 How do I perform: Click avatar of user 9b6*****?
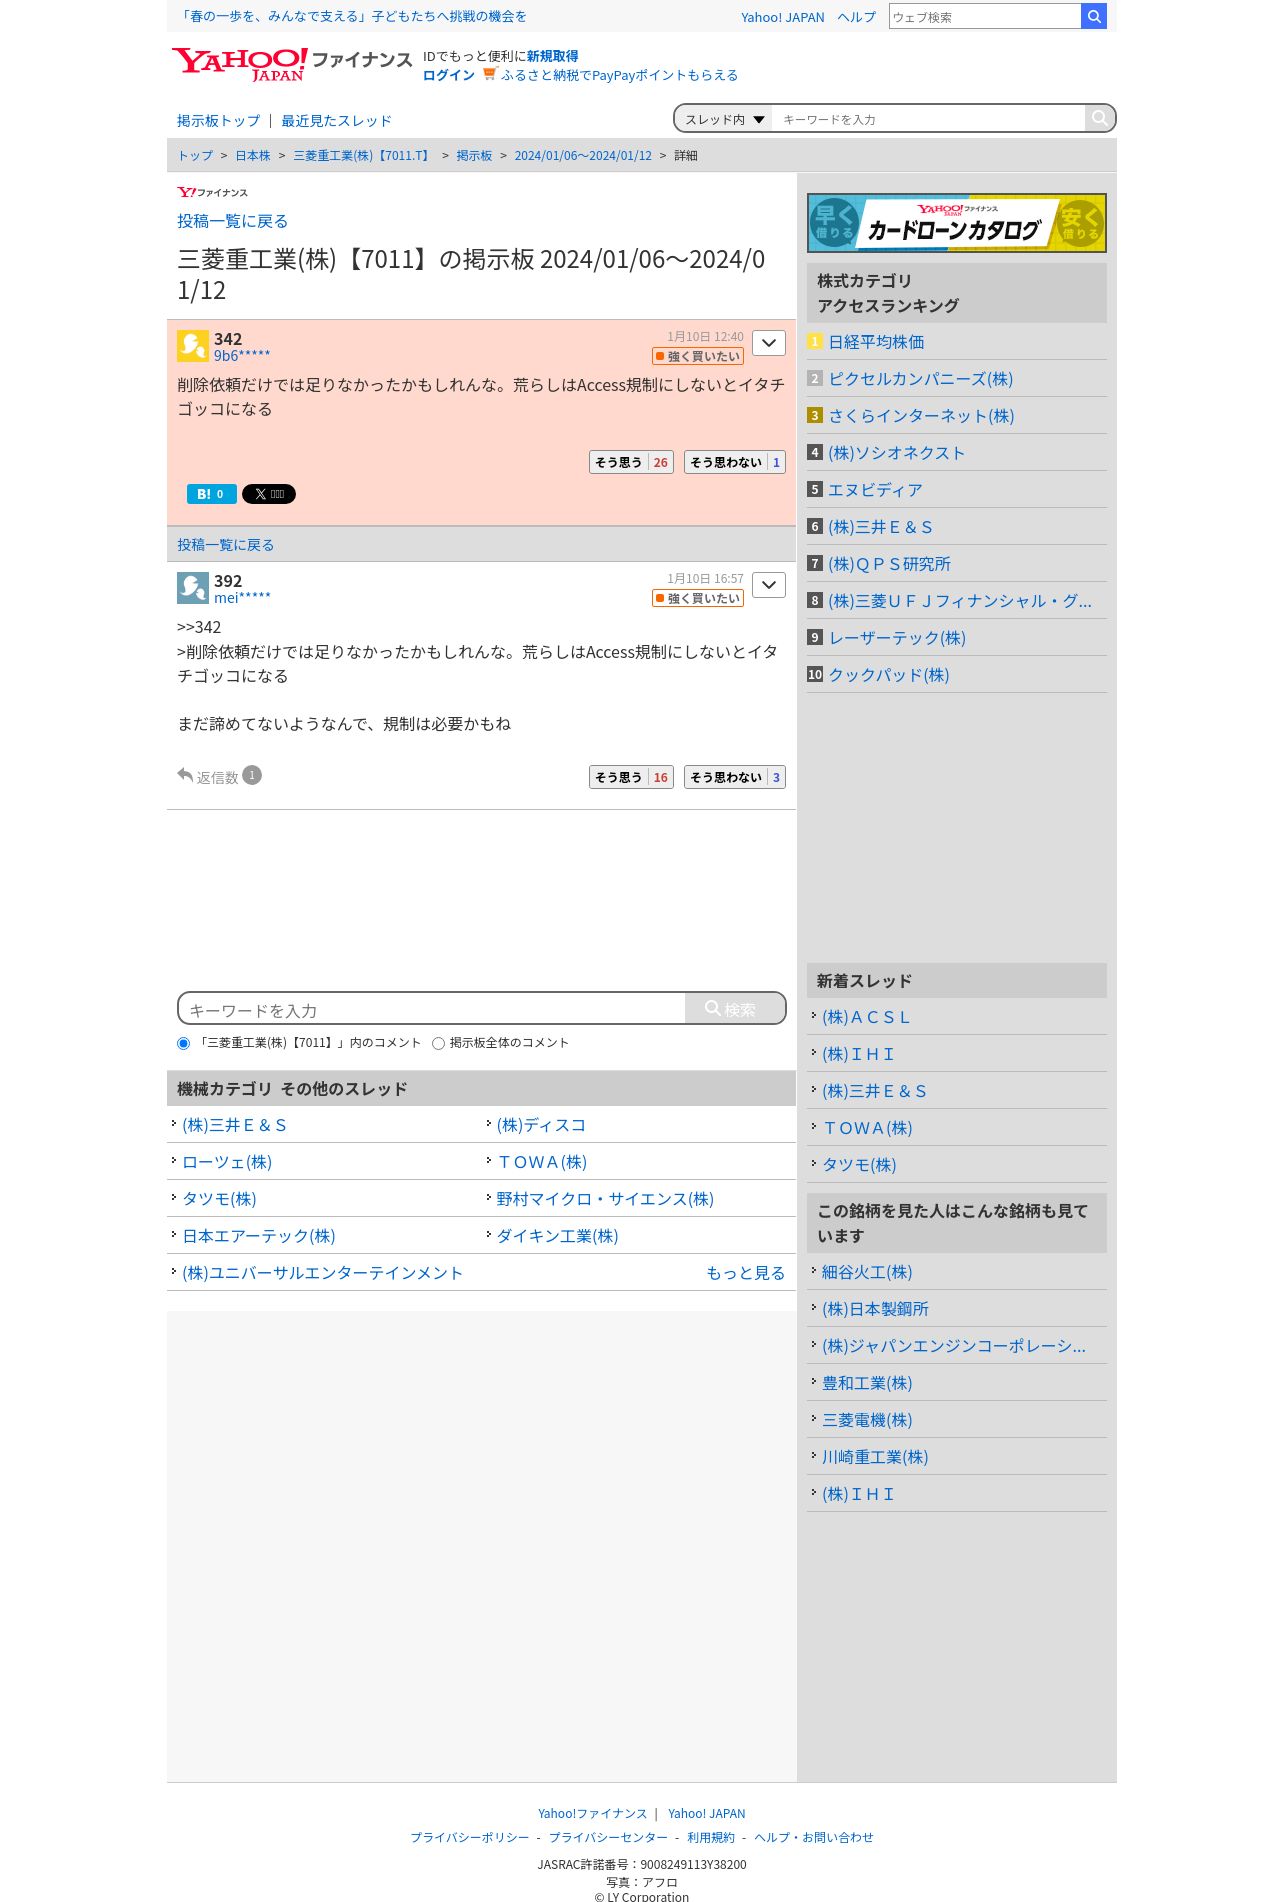pyautogui.click(x=192, y=346)
